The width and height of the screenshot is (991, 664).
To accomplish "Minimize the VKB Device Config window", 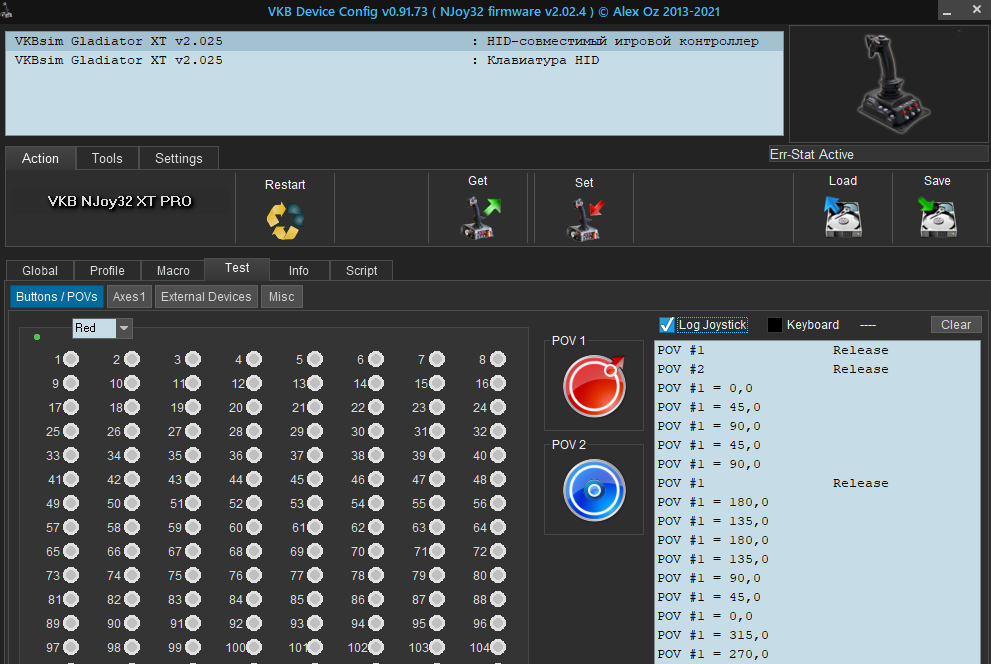I will 947,11.
